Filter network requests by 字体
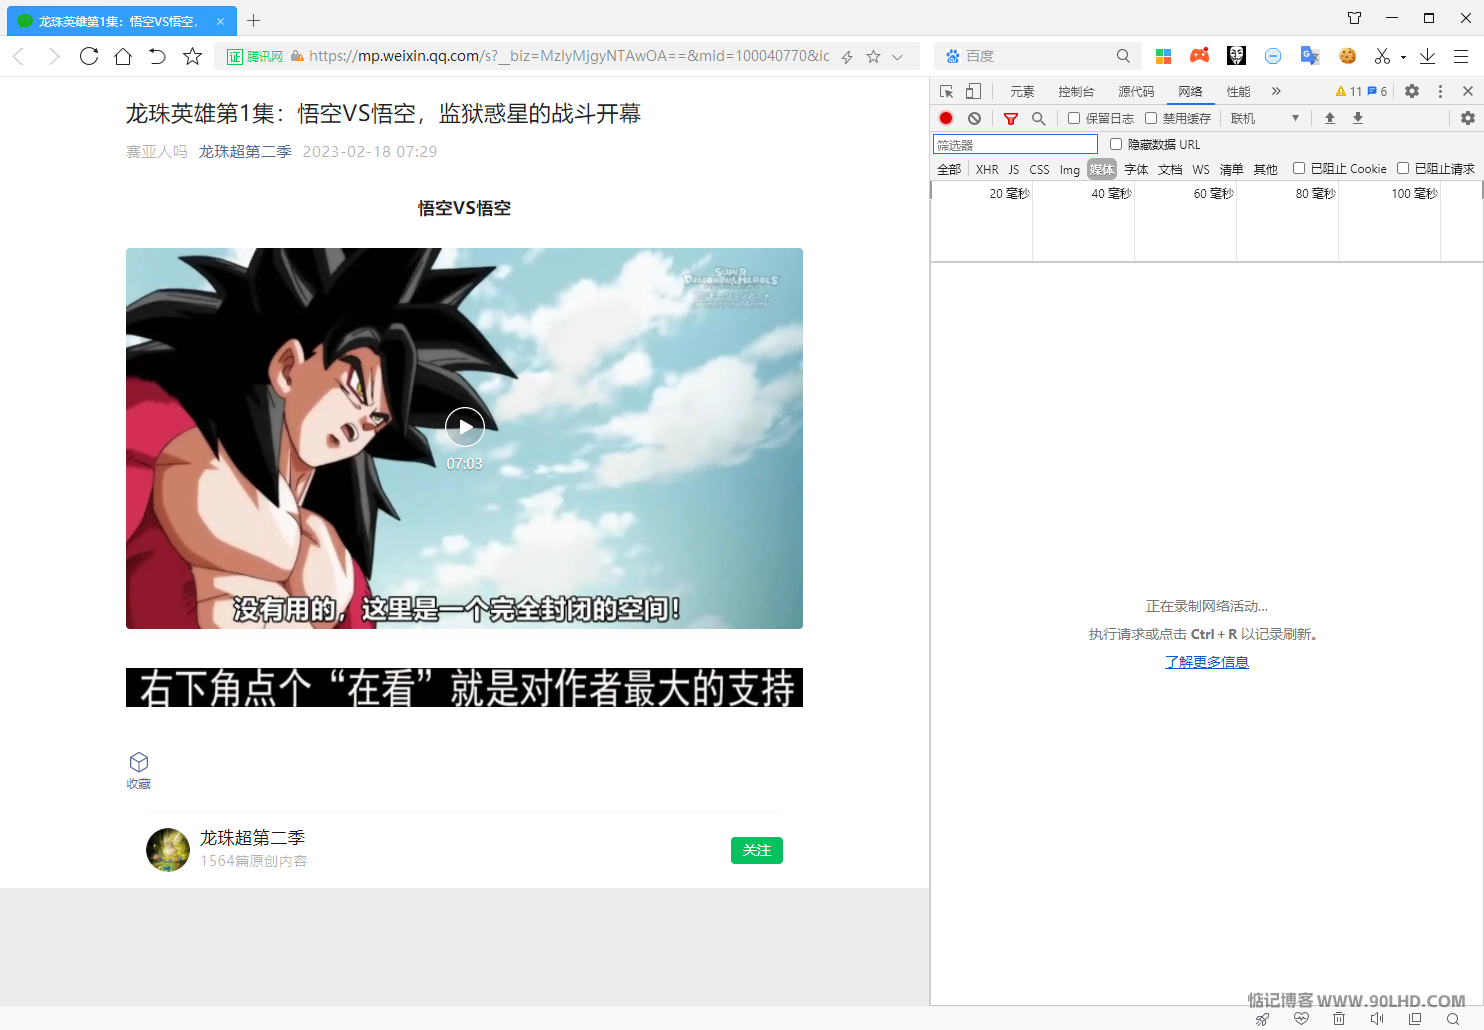Image resolution: width=1484 pixels, height=1030 pixels. pyautogui.click(x=1136, y=169)
